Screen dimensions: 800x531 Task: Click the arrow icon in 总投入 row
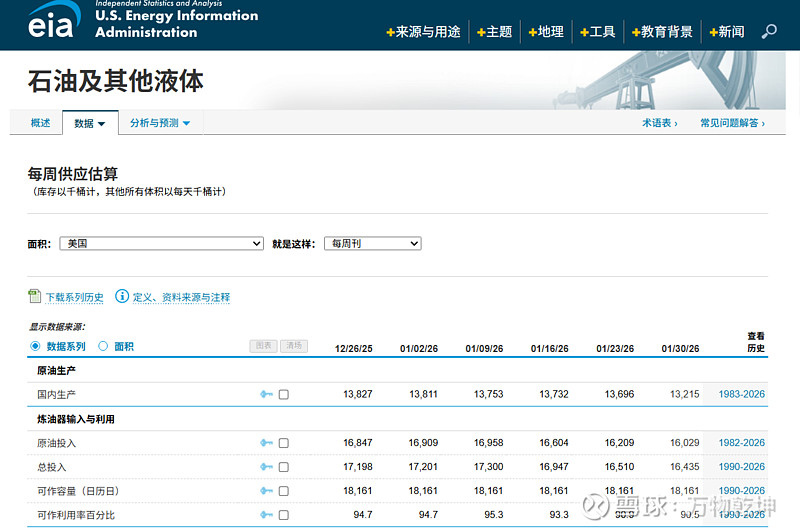(266, 467)
